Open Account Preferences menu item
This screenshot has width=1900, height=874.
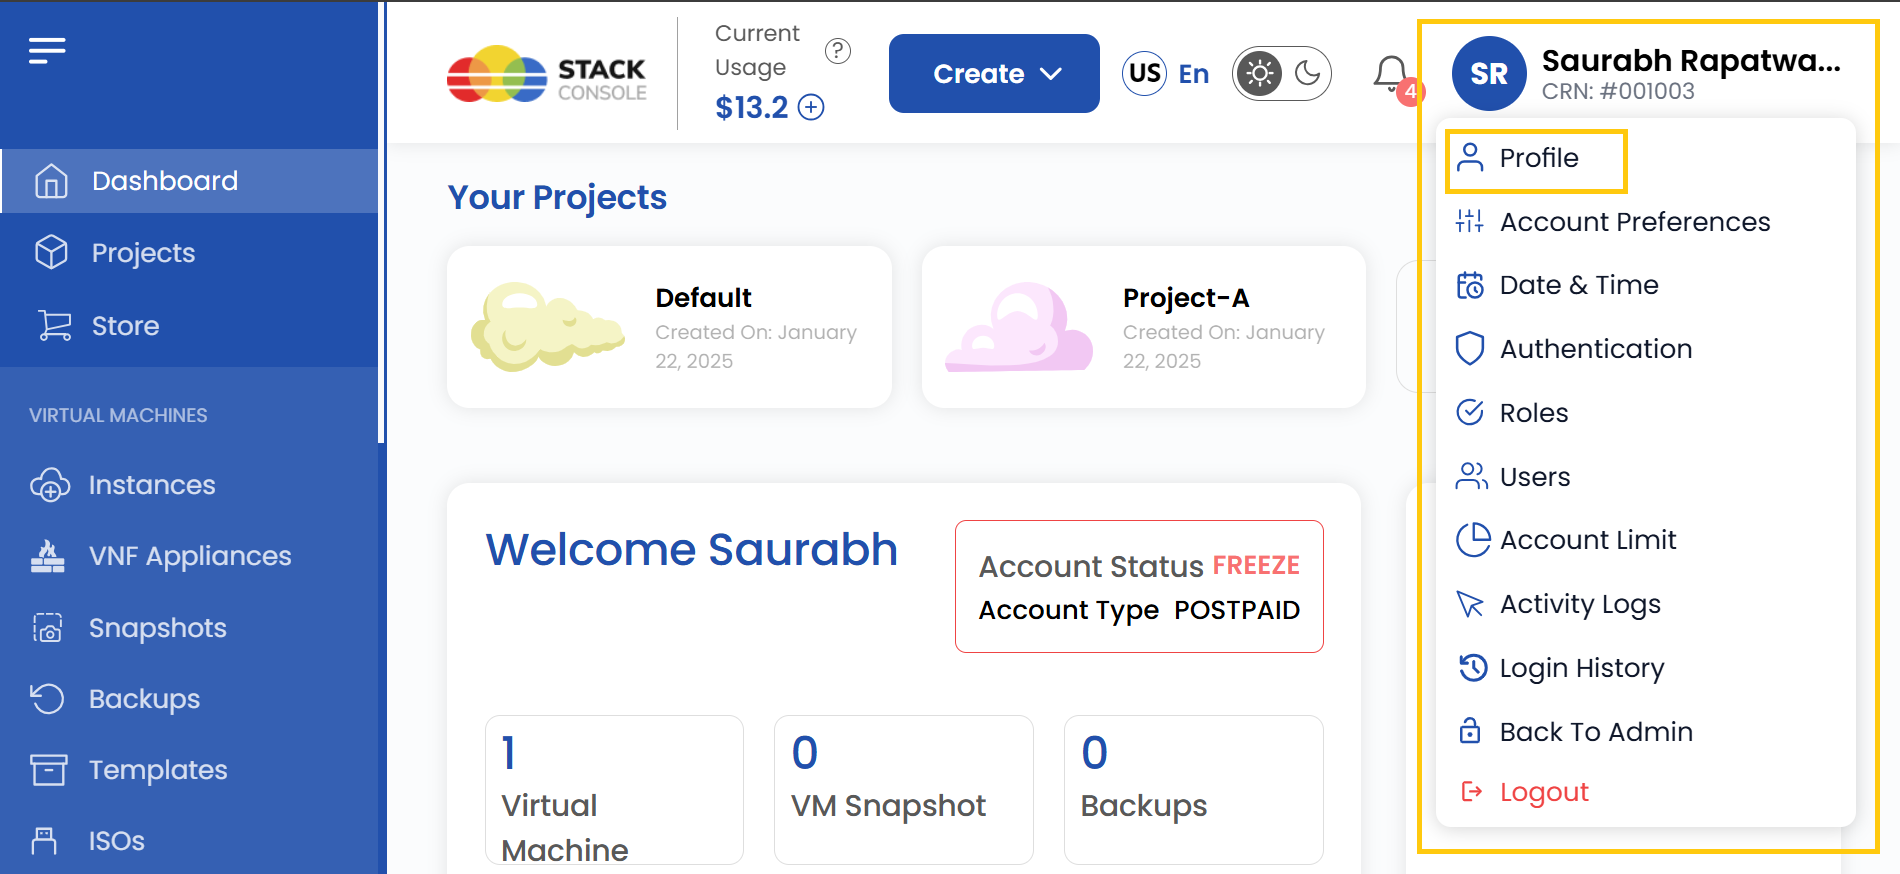[1634, 222]
